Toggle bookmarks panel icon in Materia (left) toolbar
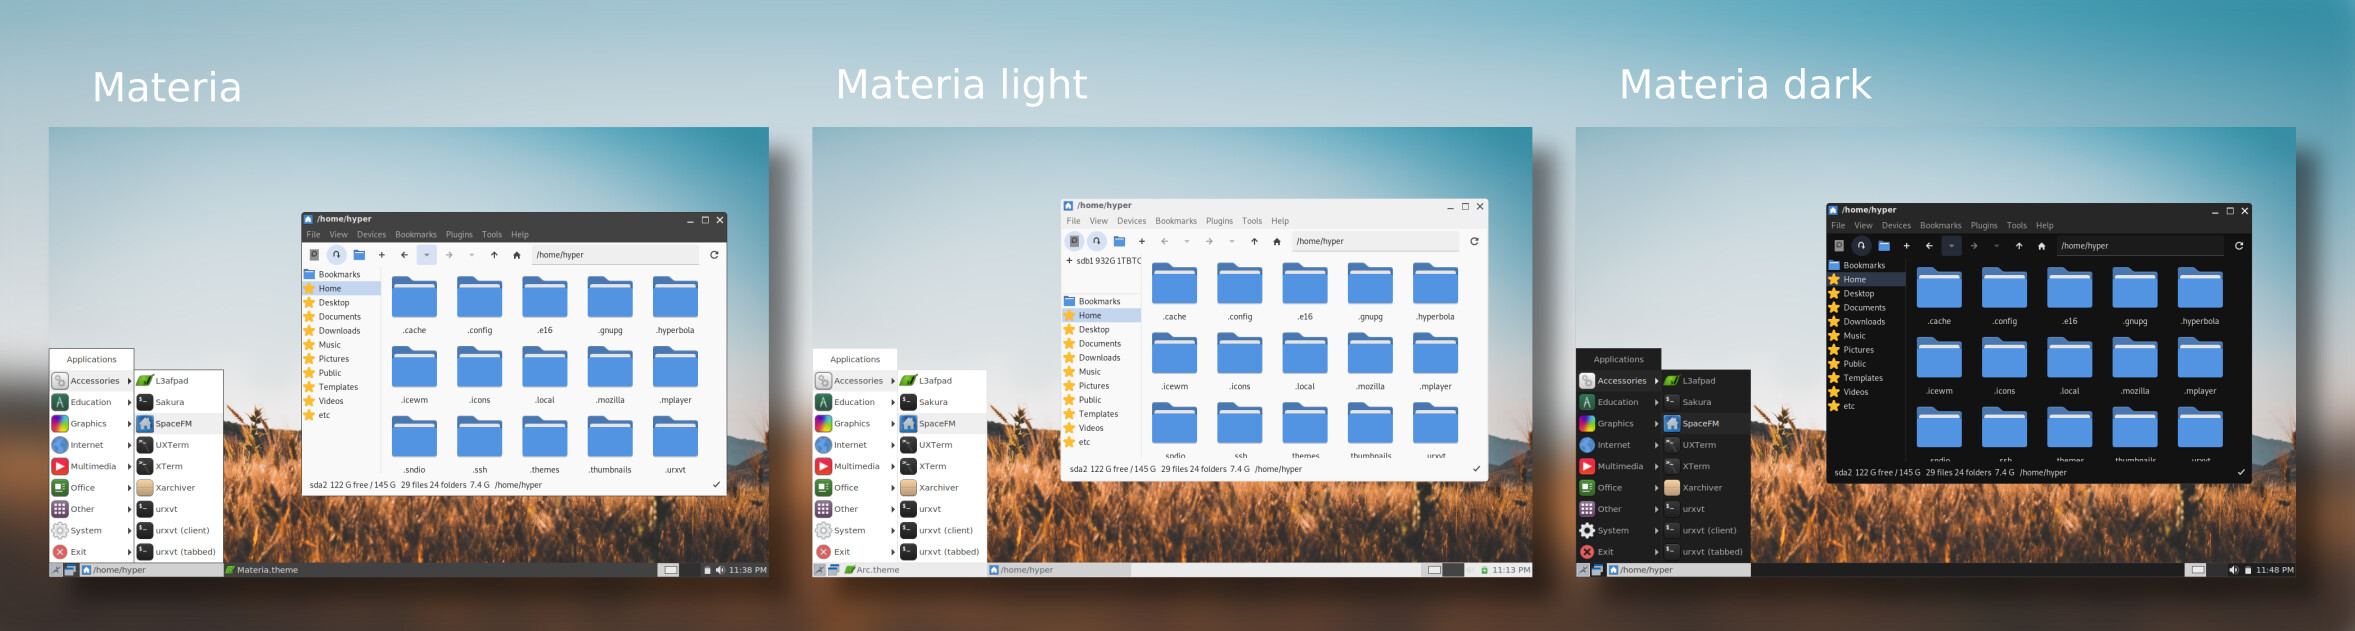 pyautogui.click(x=337, y=255)
